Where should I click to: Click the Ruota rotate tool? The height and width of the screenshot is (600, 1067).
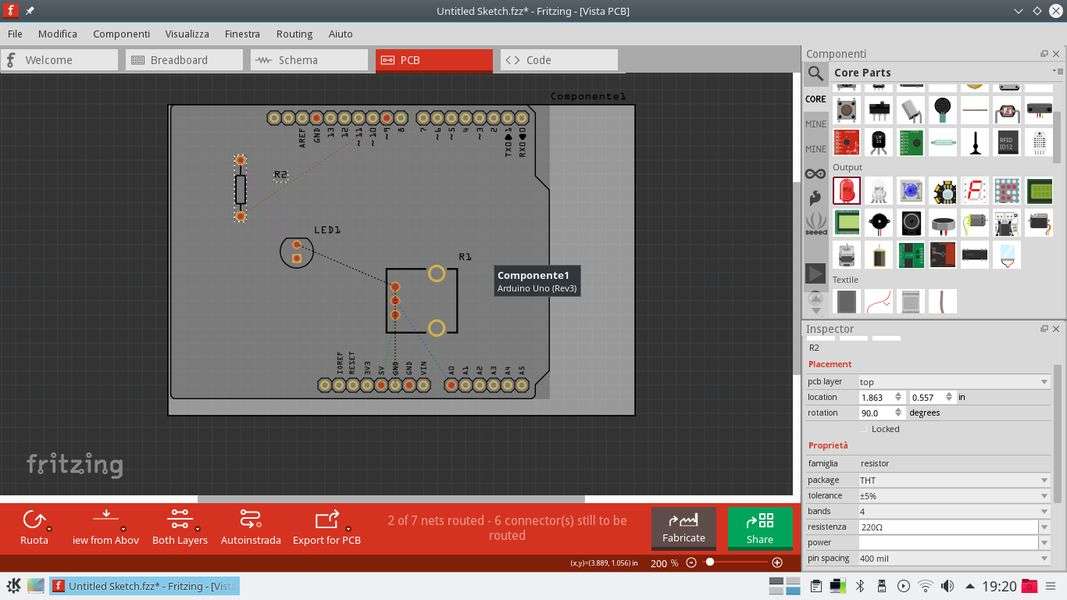click(34, 527)
